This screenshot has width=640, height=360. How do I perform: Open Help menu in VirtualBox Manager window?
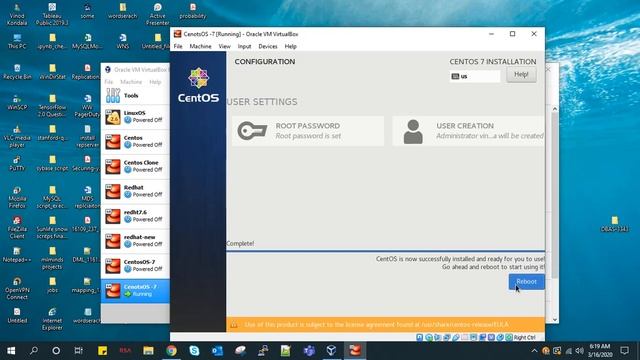click(x=155, y=82)
